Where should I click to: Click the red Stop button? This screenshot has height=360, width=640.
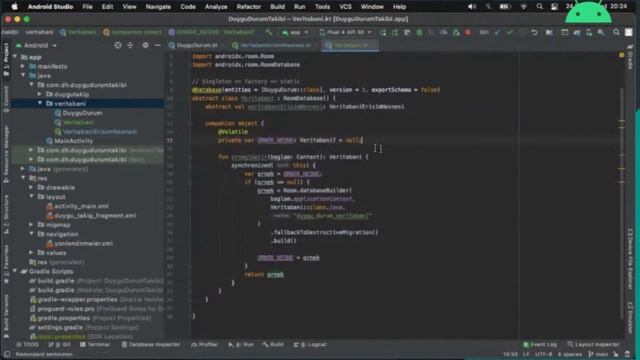click(x=468, y=32)
